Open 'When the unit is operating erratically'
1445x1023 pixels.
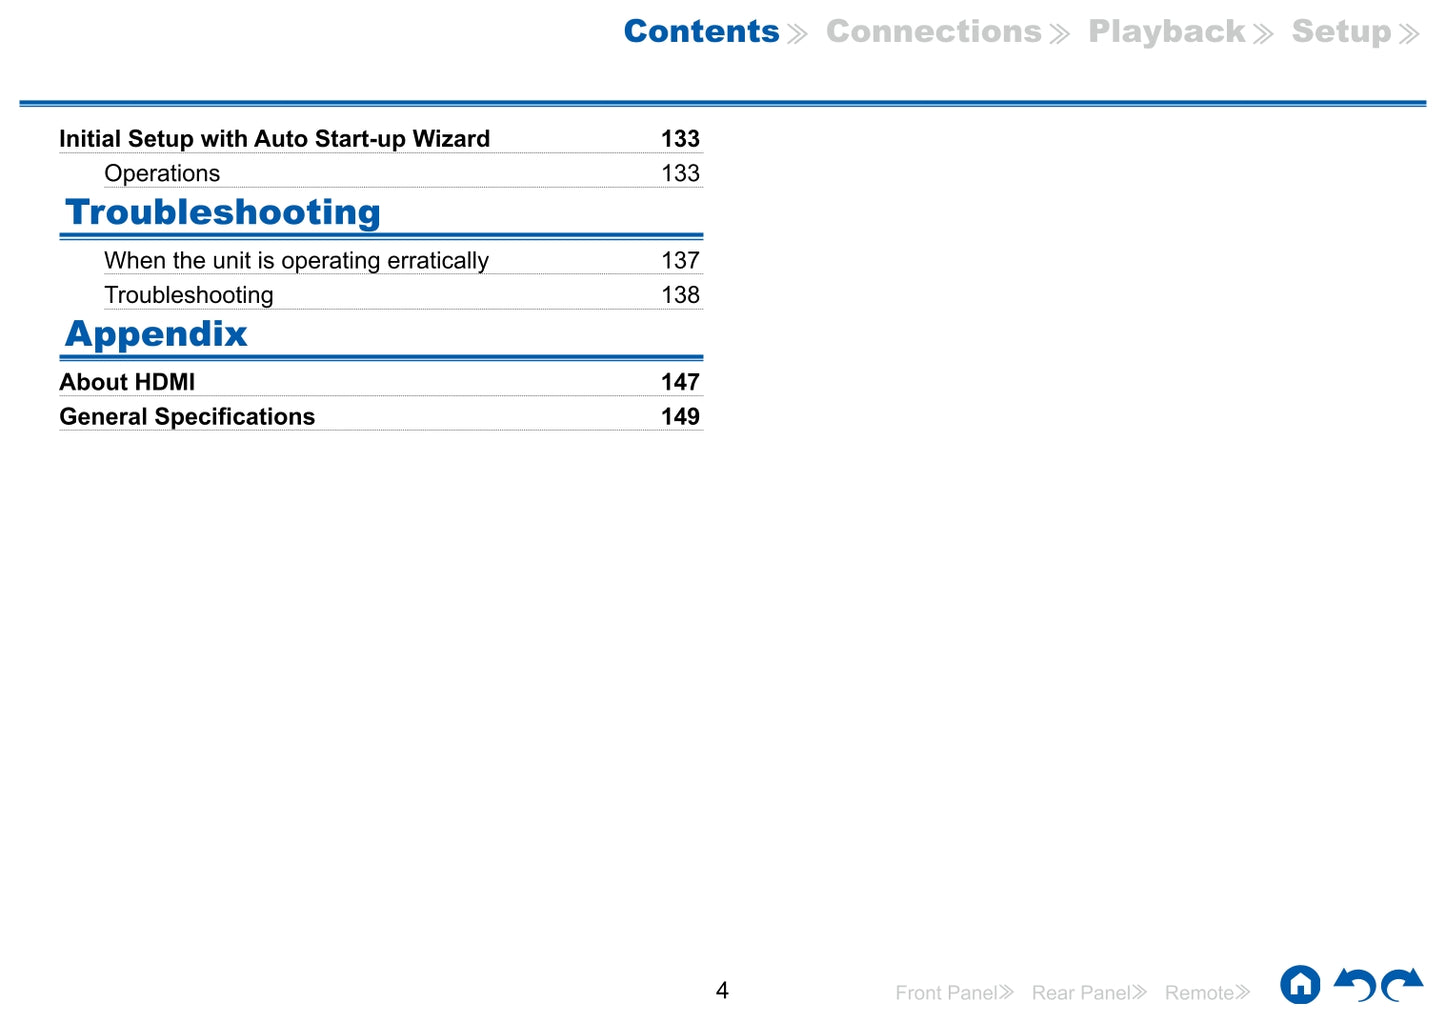tap(296, 261)
